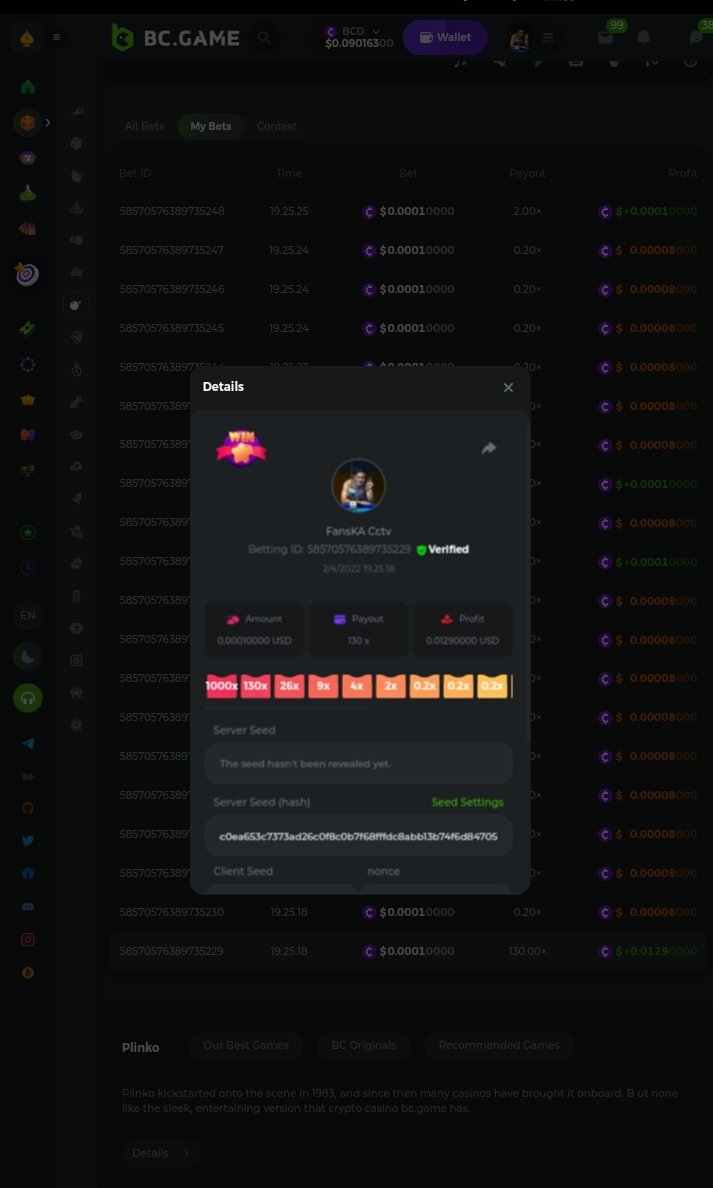
Task: Open the Seed Settings link
Action: point(467,802)
